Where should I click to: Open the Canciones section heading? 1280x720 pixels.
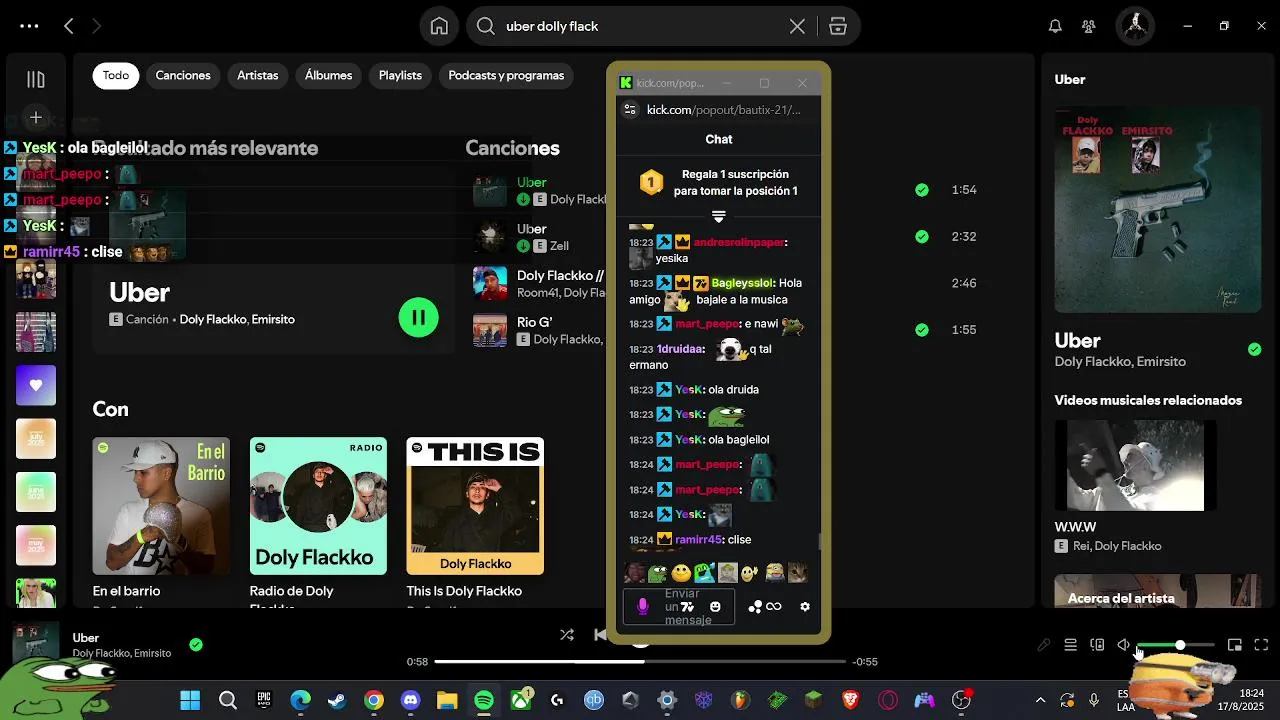click(512, 148)
